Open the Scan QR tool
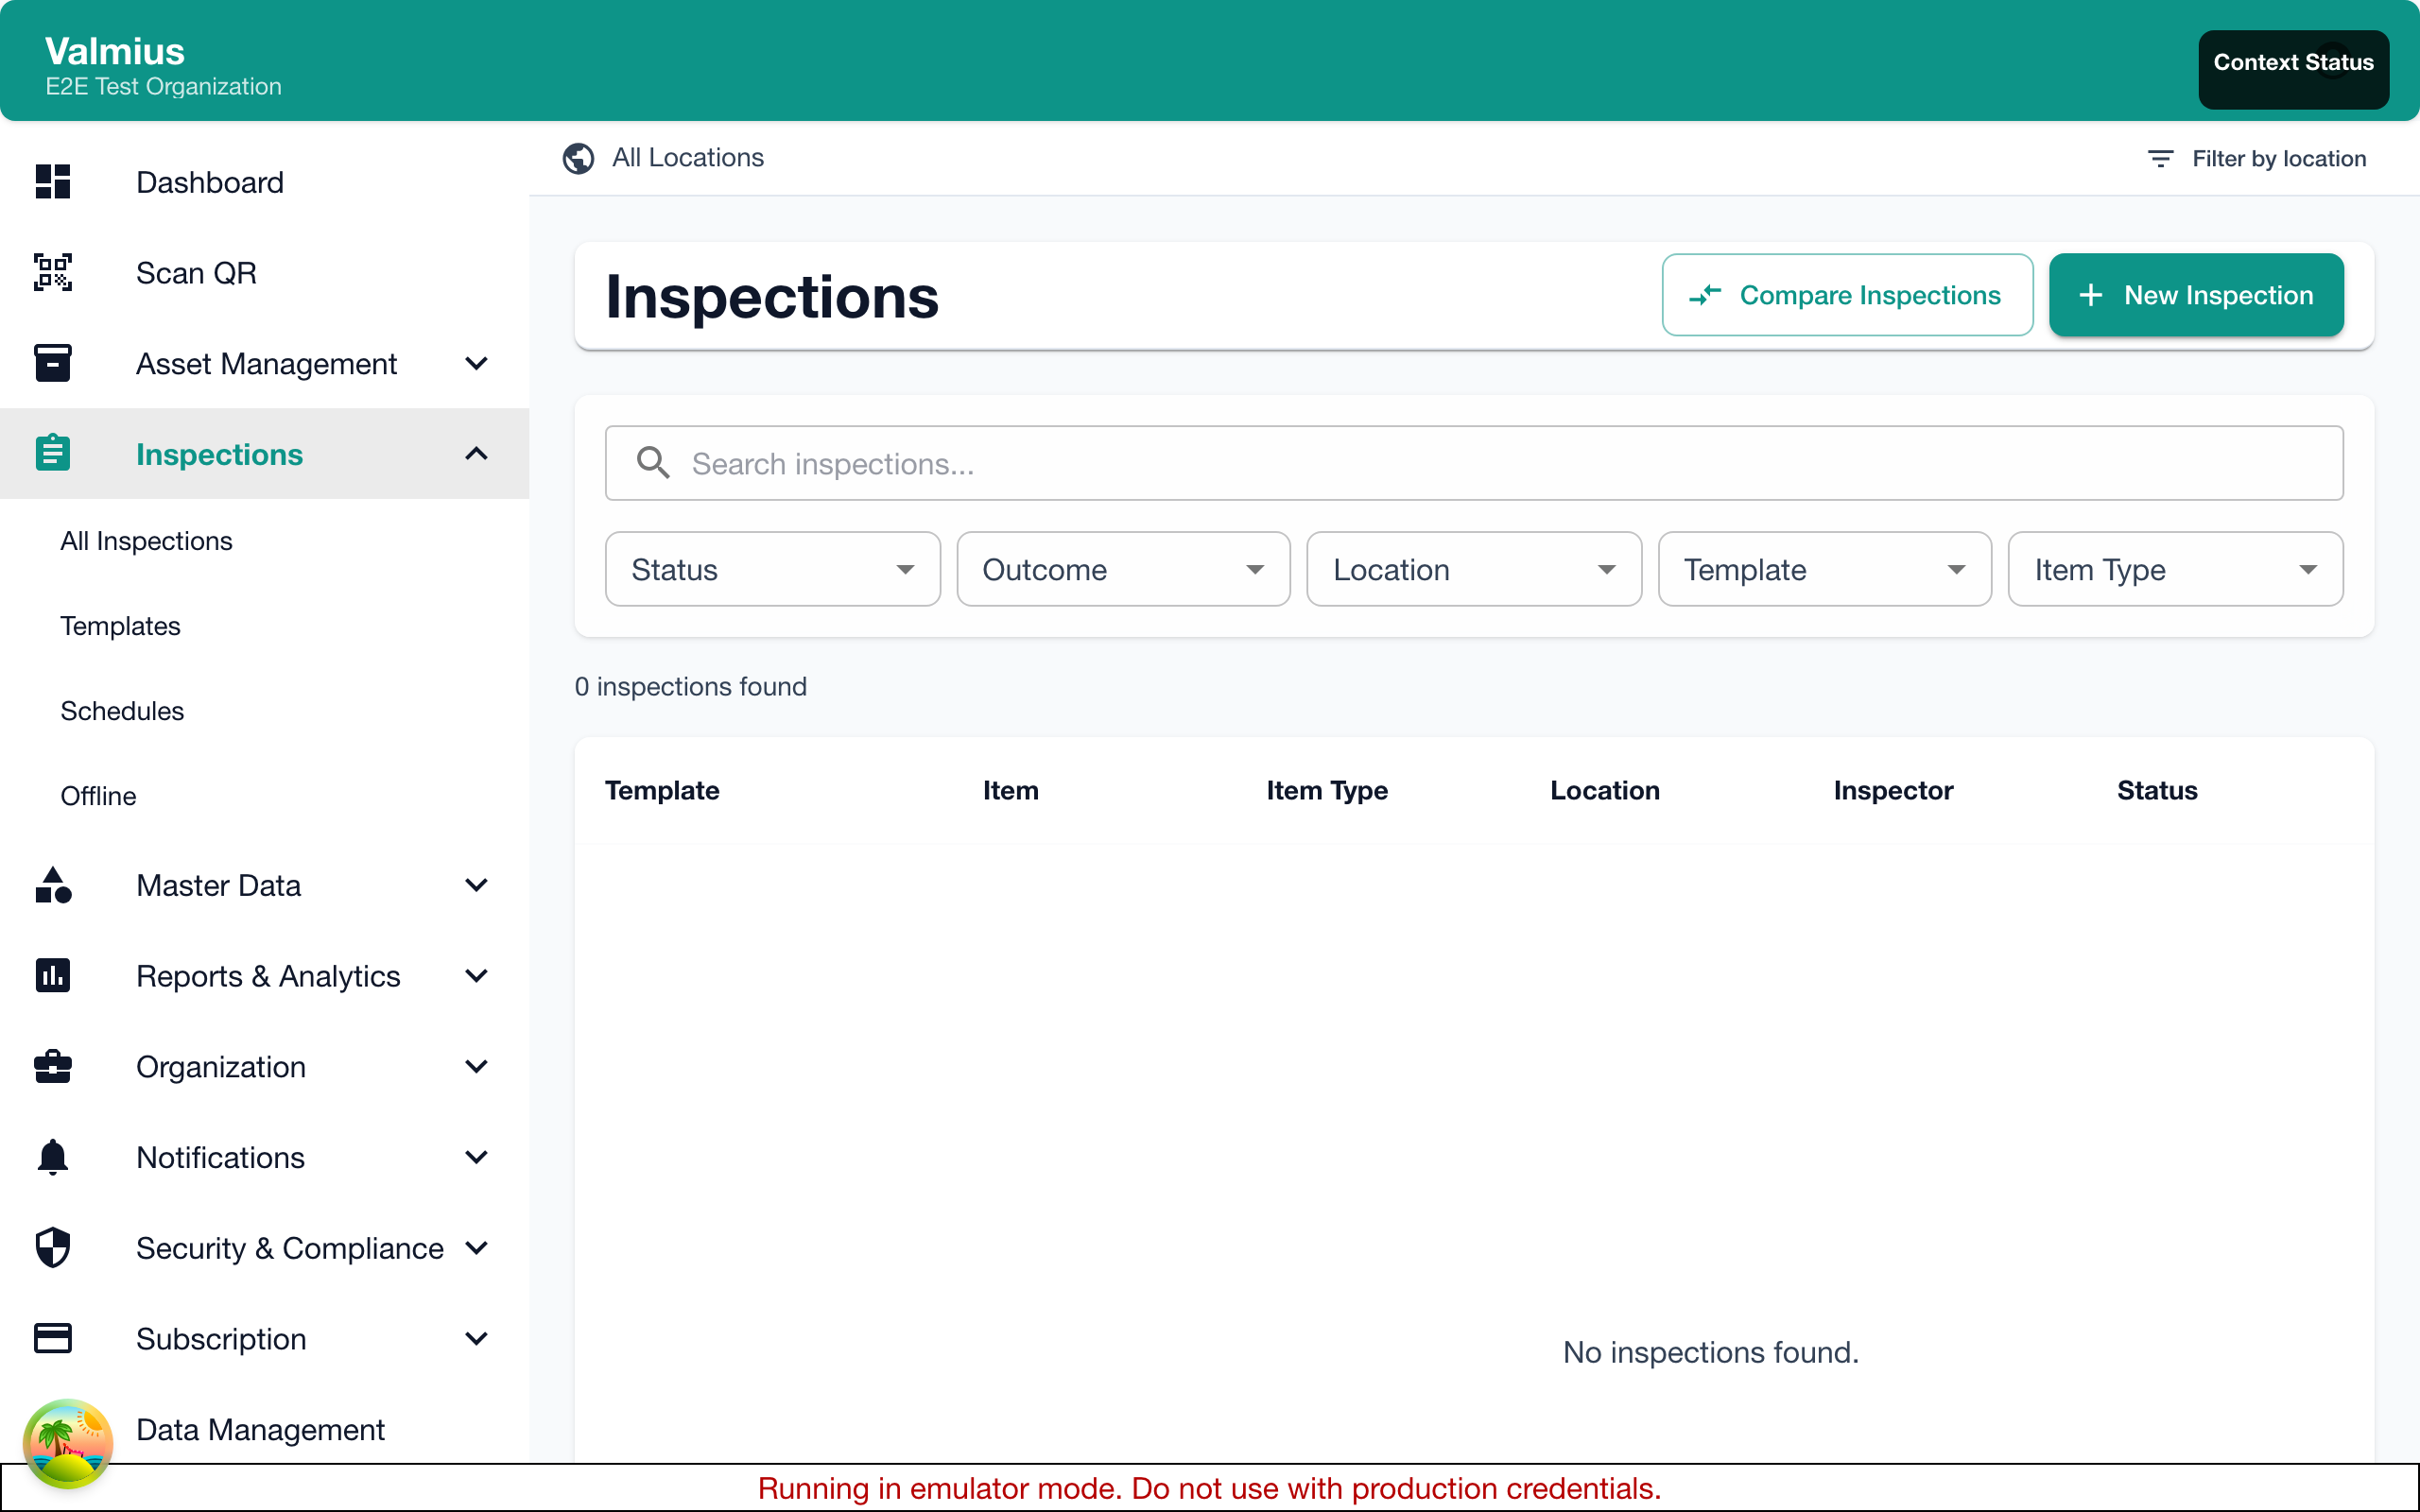2420x1512 pixels. 196,272
